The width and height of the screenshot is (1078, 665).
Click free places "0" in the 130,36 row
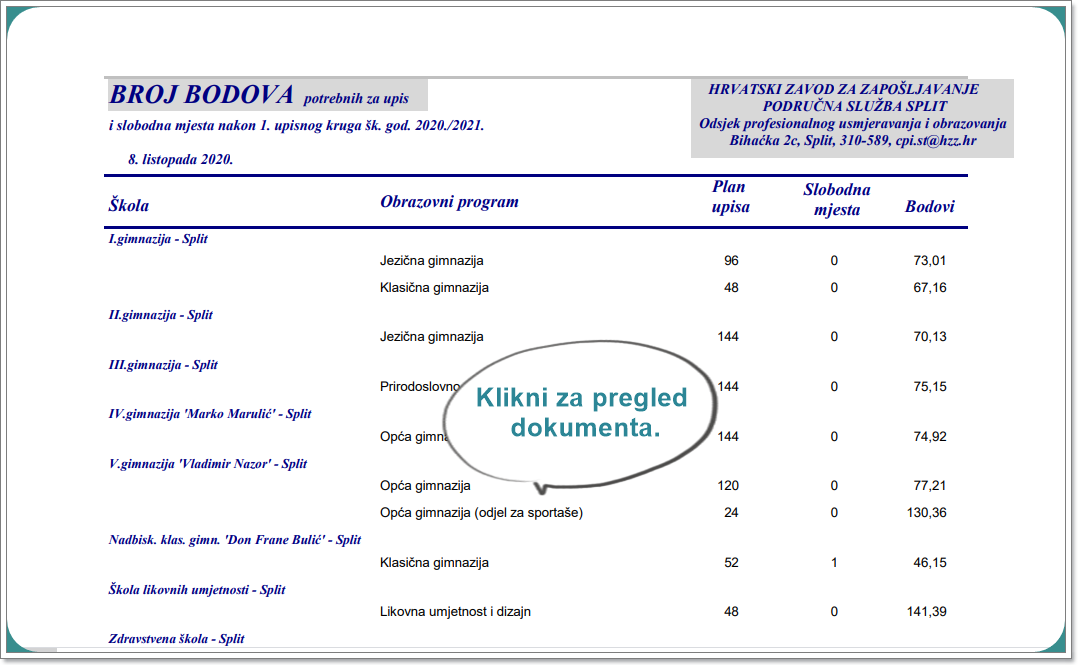tap(834, 512)
